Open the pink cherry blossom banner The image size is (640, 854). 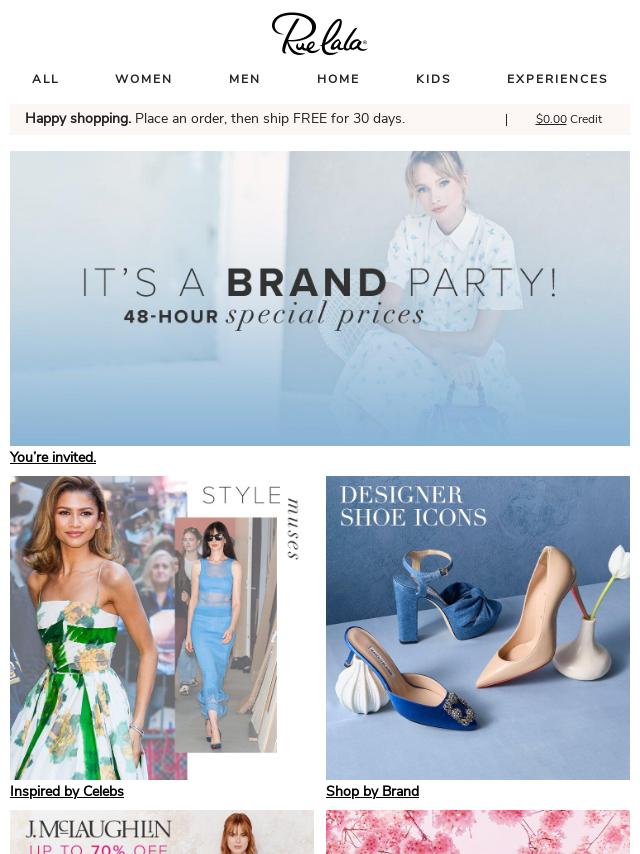click(x=478, y=832)
